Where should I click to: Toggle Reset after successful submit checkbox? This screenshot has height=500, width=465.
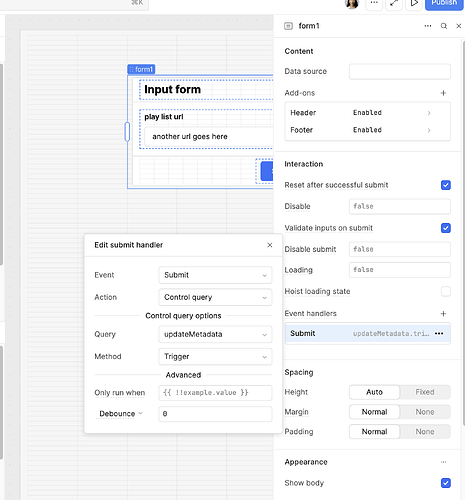click(446, 185)
